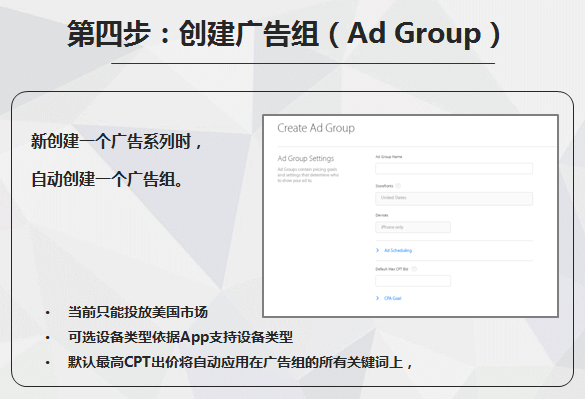The height and width of the screenshot is (399, 585).
Task: Open the Devices 'iPhone only' dropdown
Action: (413, 227)
